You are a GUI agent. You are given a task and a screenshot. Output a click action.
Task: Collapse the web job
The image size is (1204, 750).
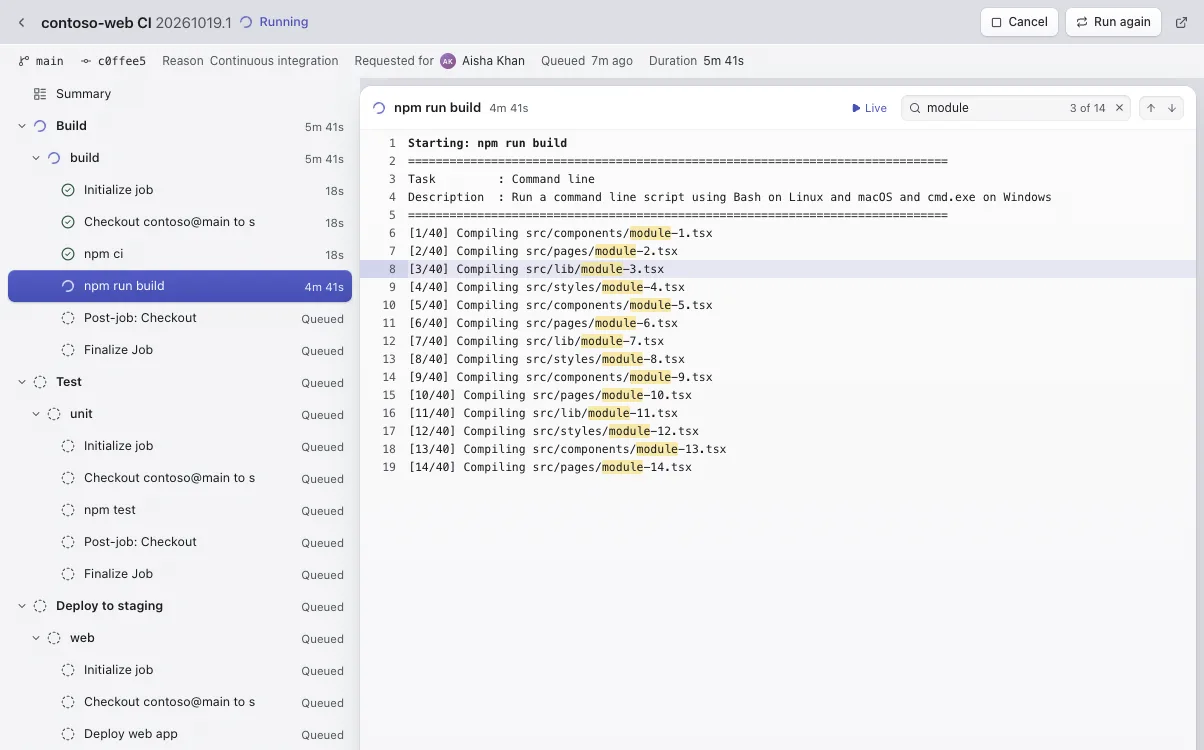click(36, 638)
